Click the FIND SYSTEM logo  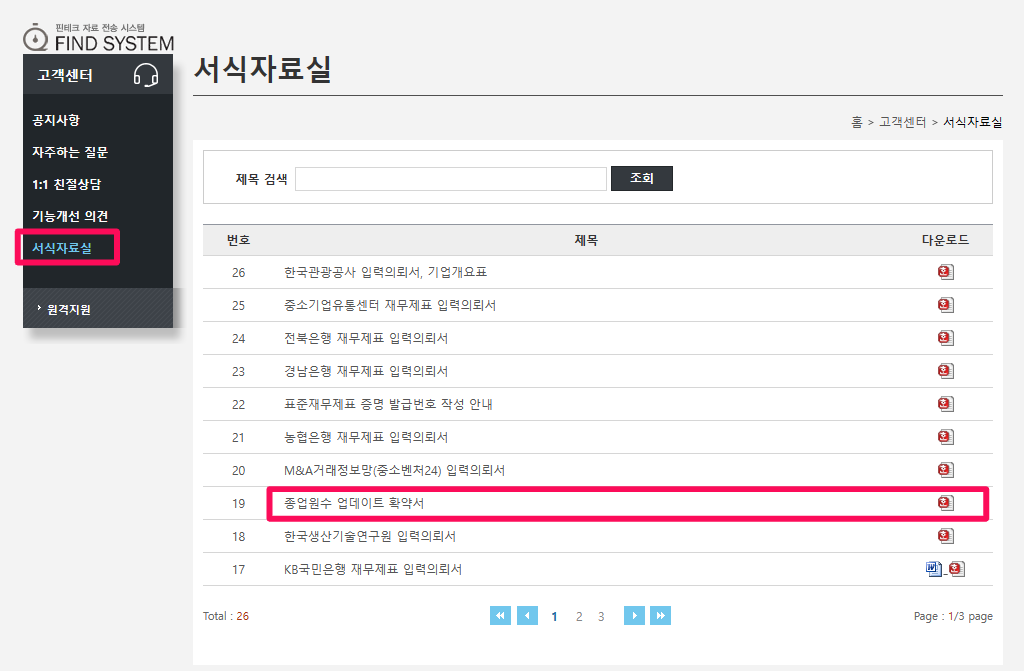[99, 37]
